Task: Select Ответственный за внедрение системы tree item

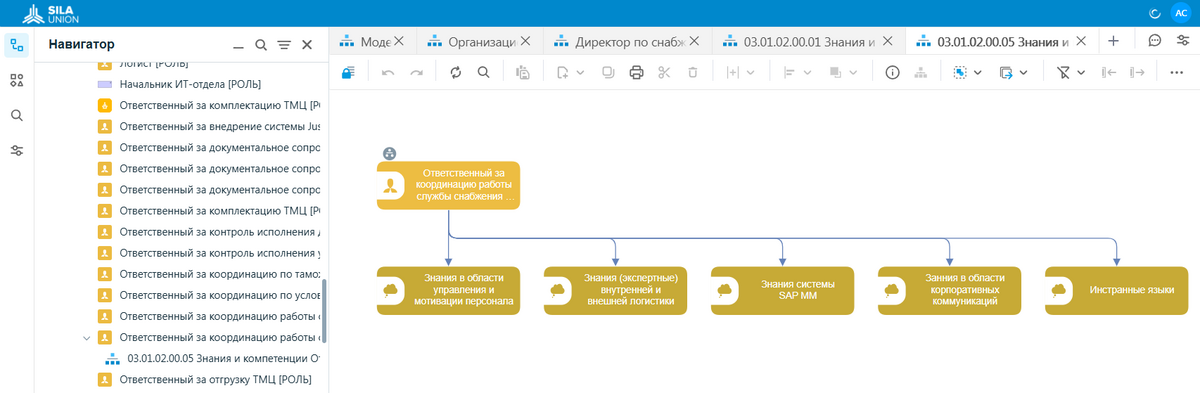Action: pos(220,127)
